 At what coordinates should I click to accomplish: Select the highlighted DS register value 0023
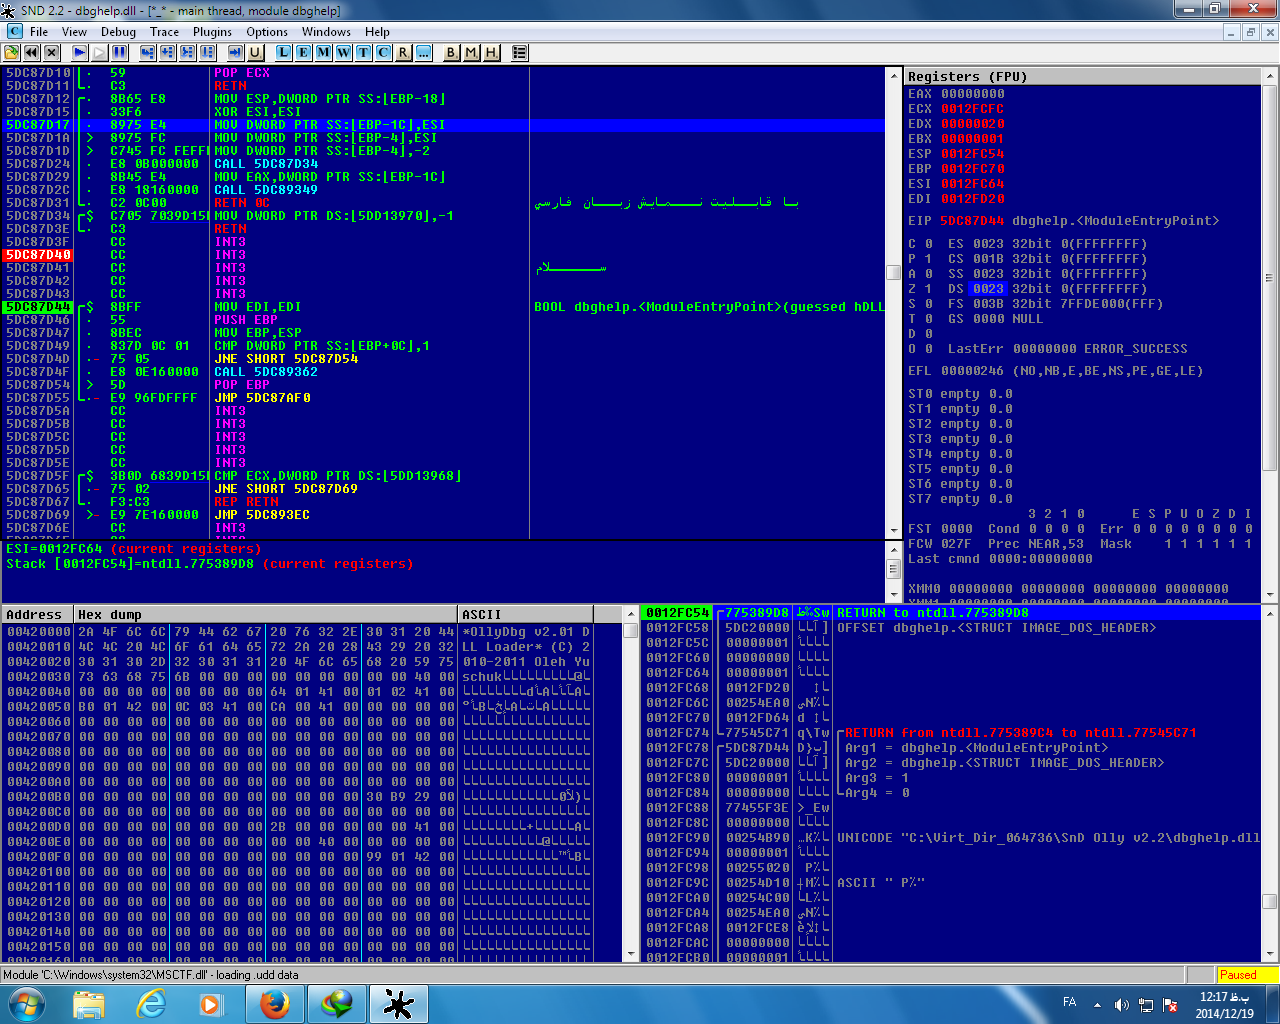coord(987,289)
